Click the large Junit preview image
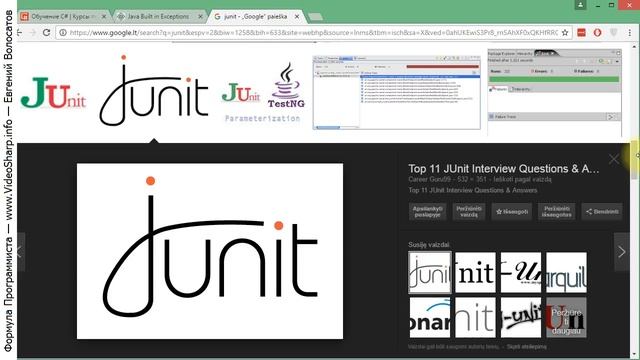 point(210,251)
